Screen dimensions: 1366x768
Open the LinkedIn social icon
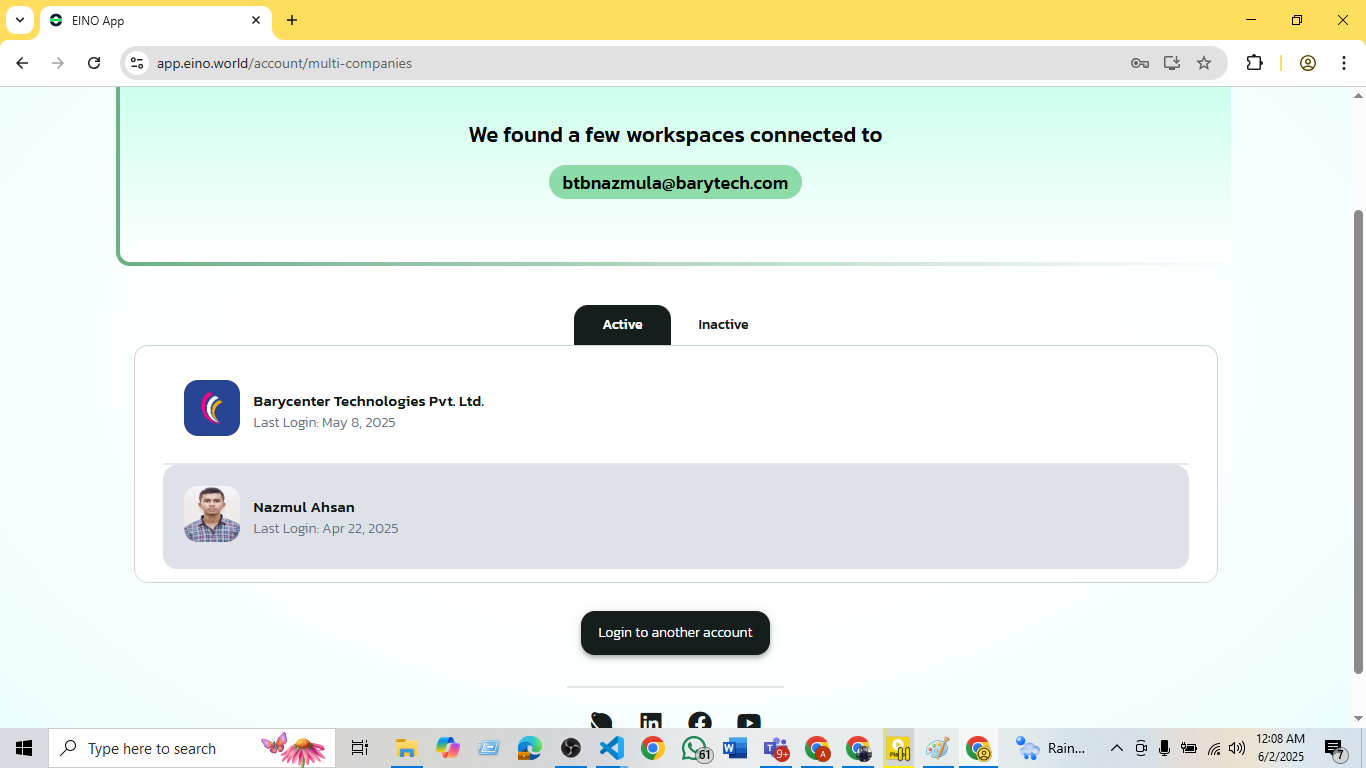(651, 722)
